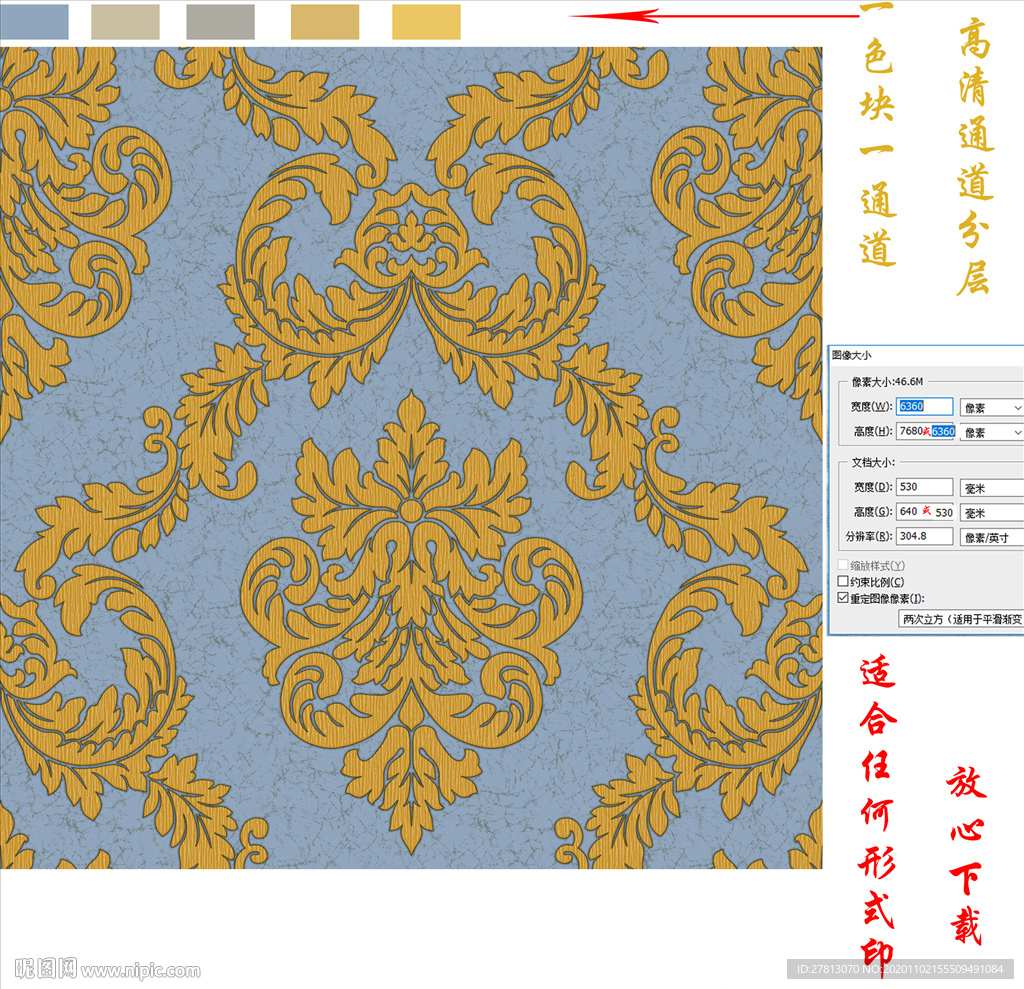Click the 图像大小 dialog title
This screenshot has height=989, width=1024.
click(x=851, y=355)
